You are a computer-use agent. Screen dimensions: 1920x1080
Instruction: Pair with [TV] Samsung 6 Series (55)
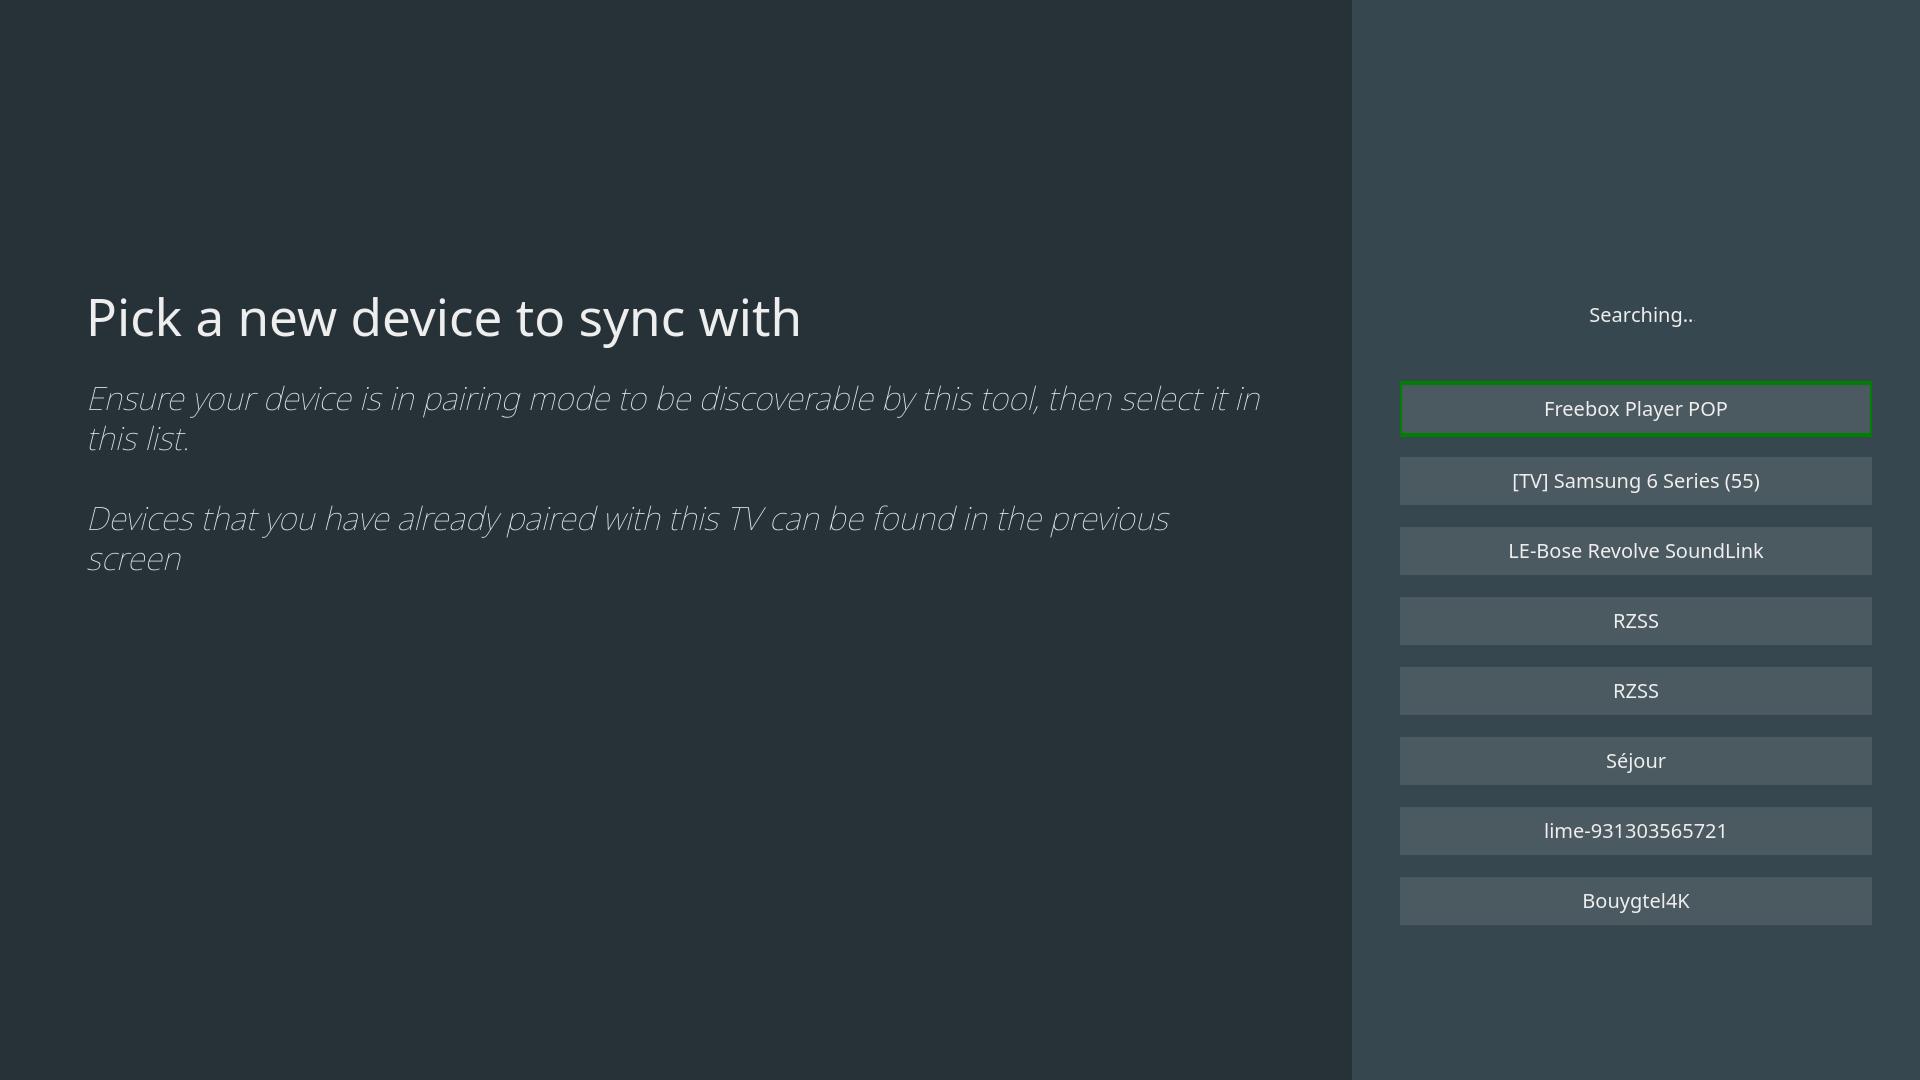pos(1635,481)
